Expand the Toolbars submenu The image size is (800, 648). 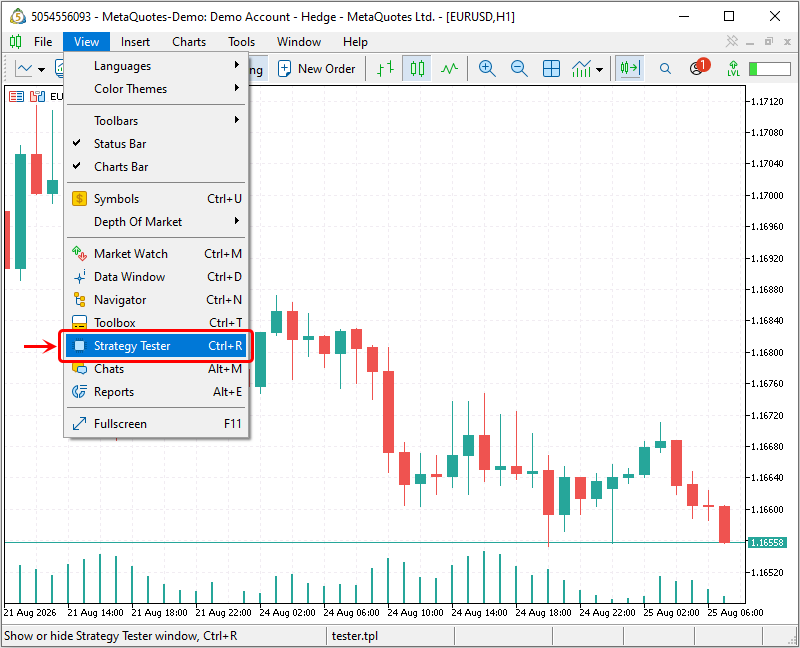(x=156, y=121)
